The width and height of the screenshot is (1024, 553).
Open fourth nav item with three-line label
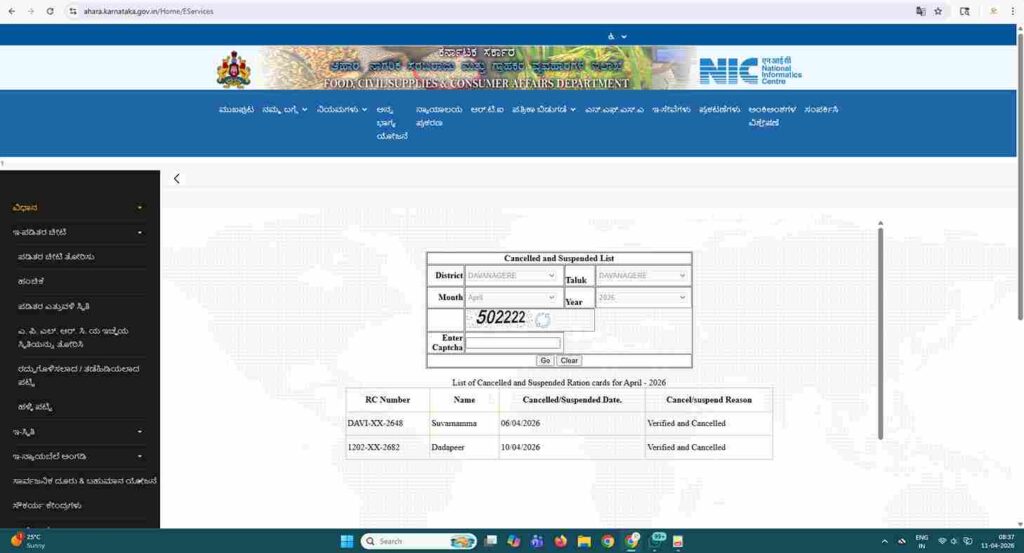[x=392, y=123]
